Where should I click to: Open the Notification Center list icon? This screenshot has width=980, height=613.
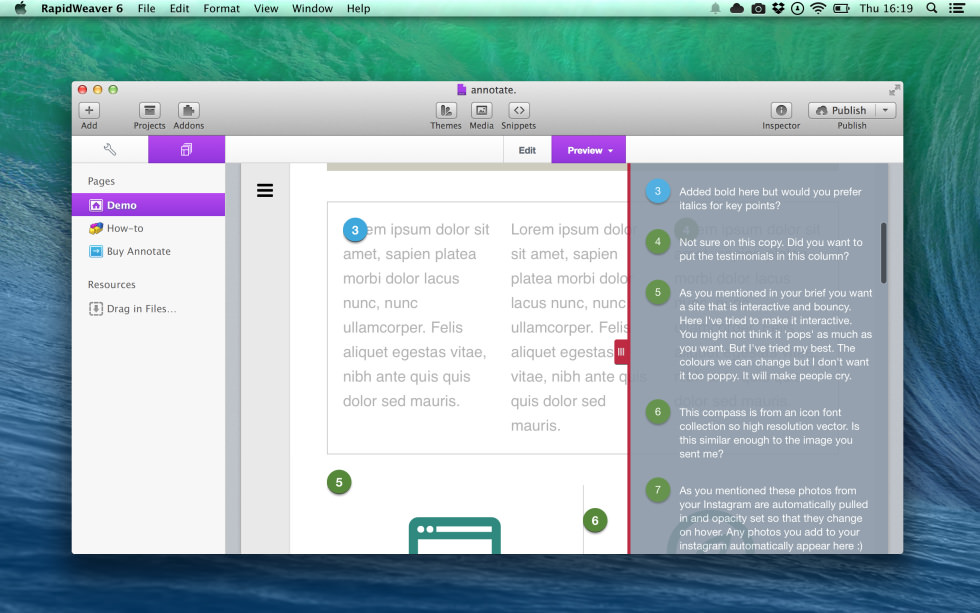click(957, 8)
